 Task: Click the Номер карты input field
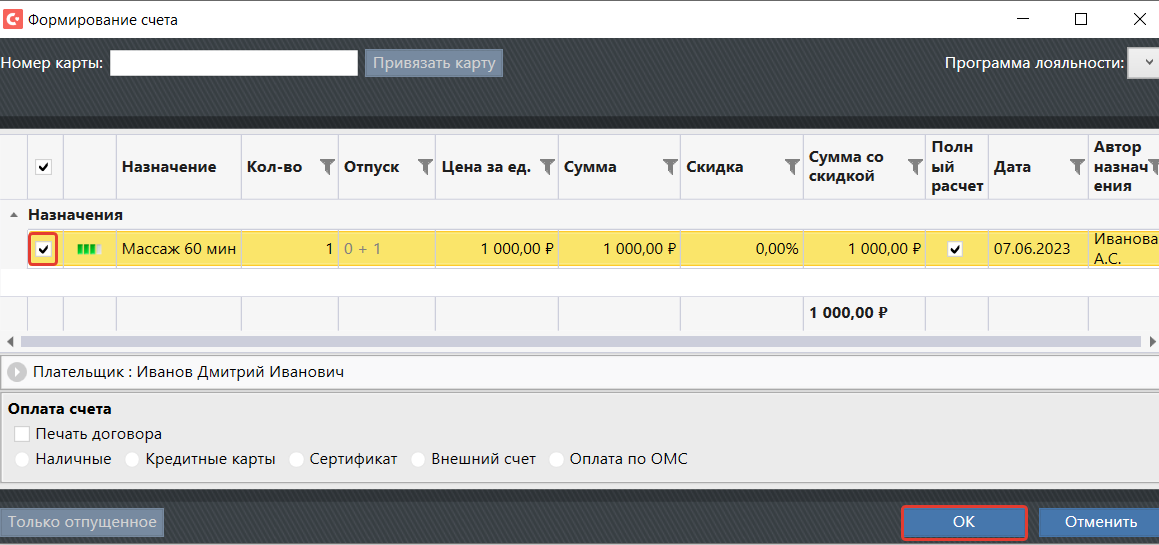[233, 63]
